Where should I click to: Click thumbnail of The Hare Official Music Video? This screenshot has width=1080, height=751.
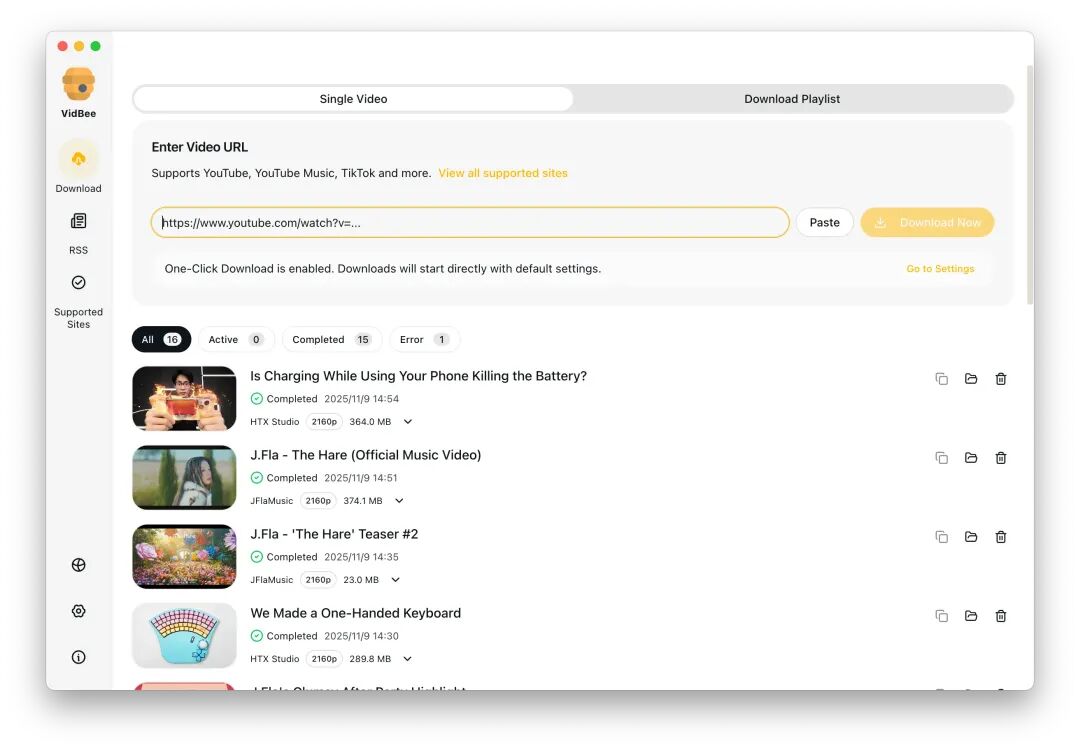point(184,477)
